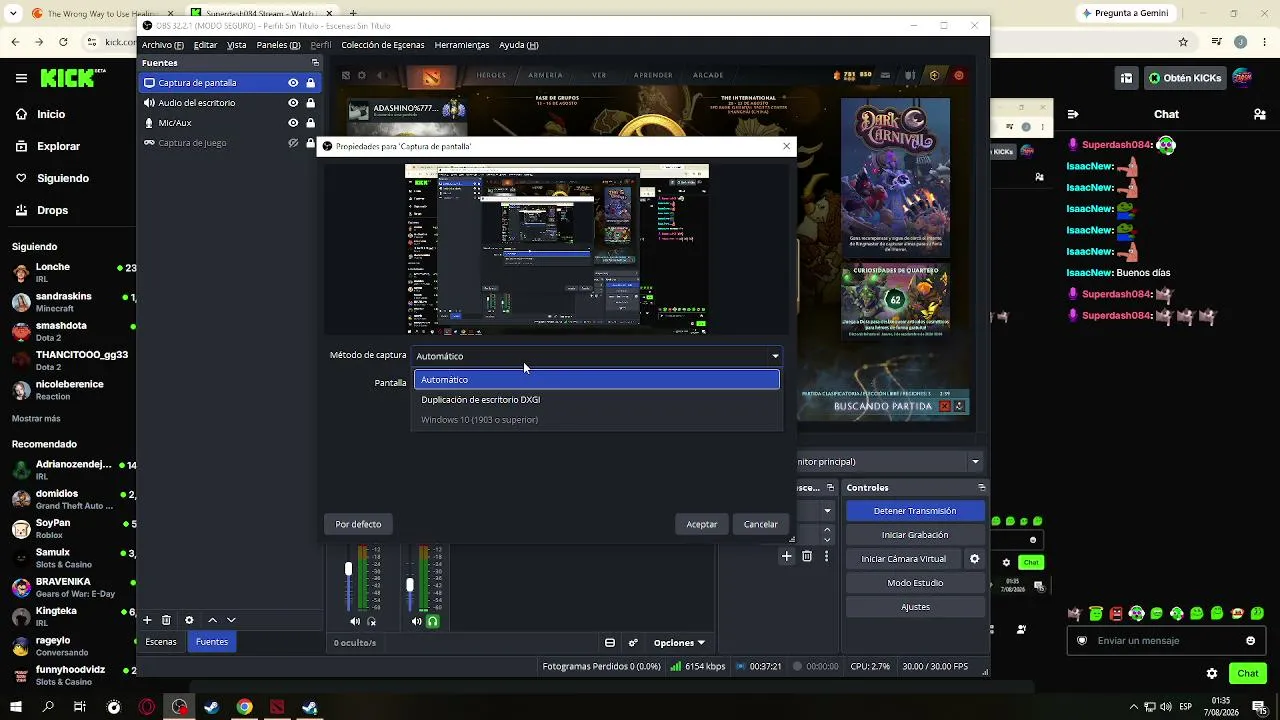Click Iniciar Grabación button

coord(915,535)
